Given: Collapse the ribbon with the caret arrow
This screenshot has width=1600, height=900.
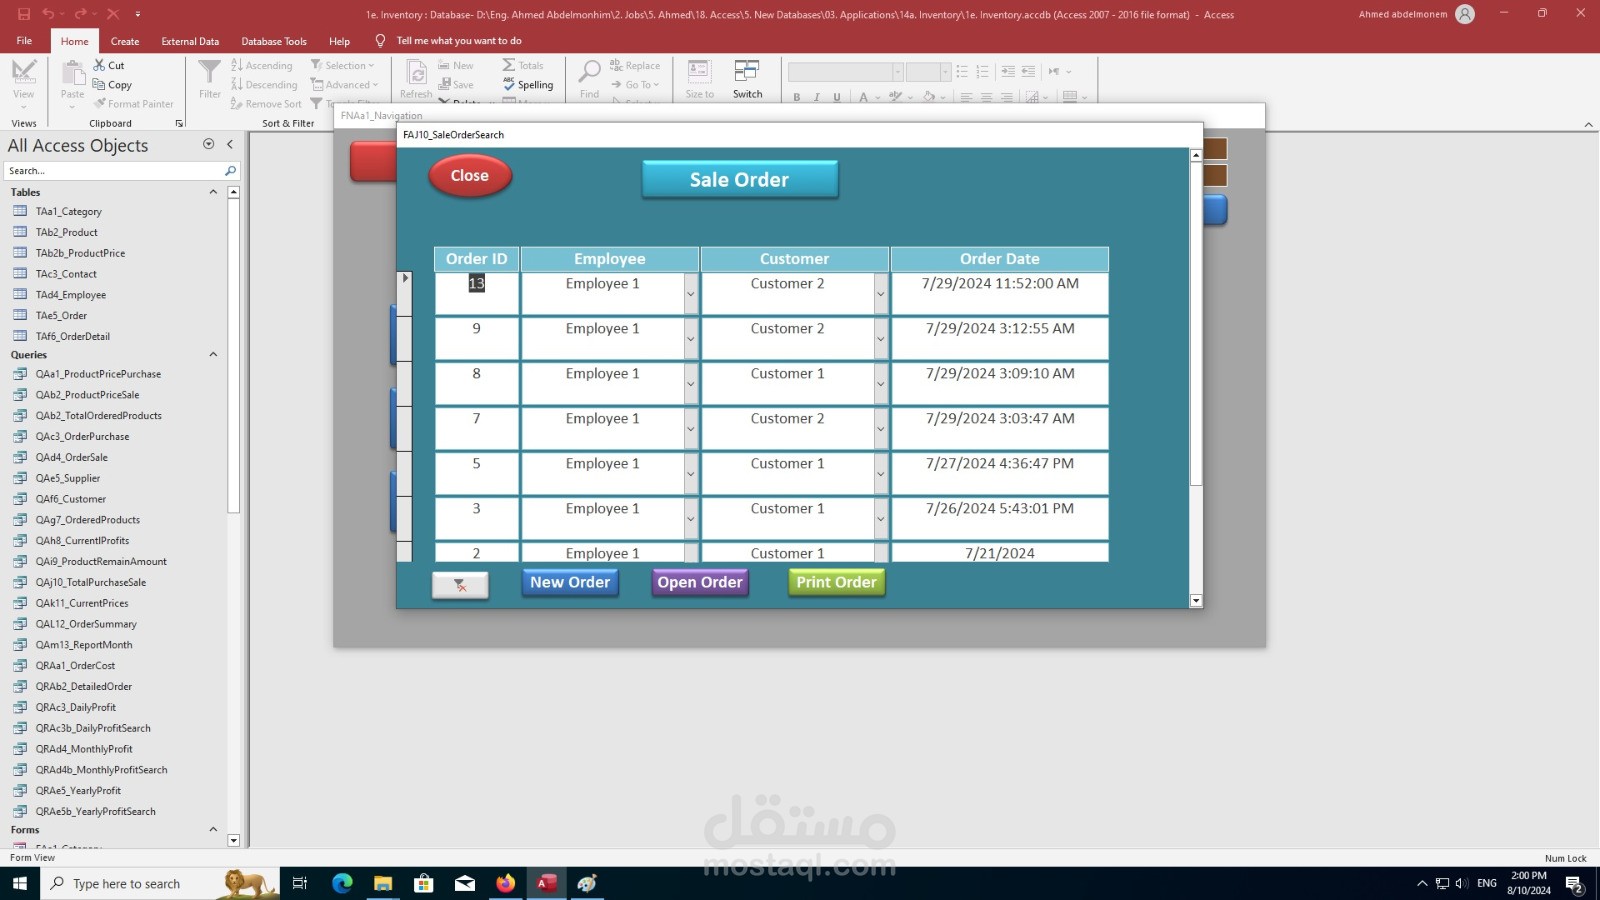Looking at the screenshot, I should pos(1588,124).
